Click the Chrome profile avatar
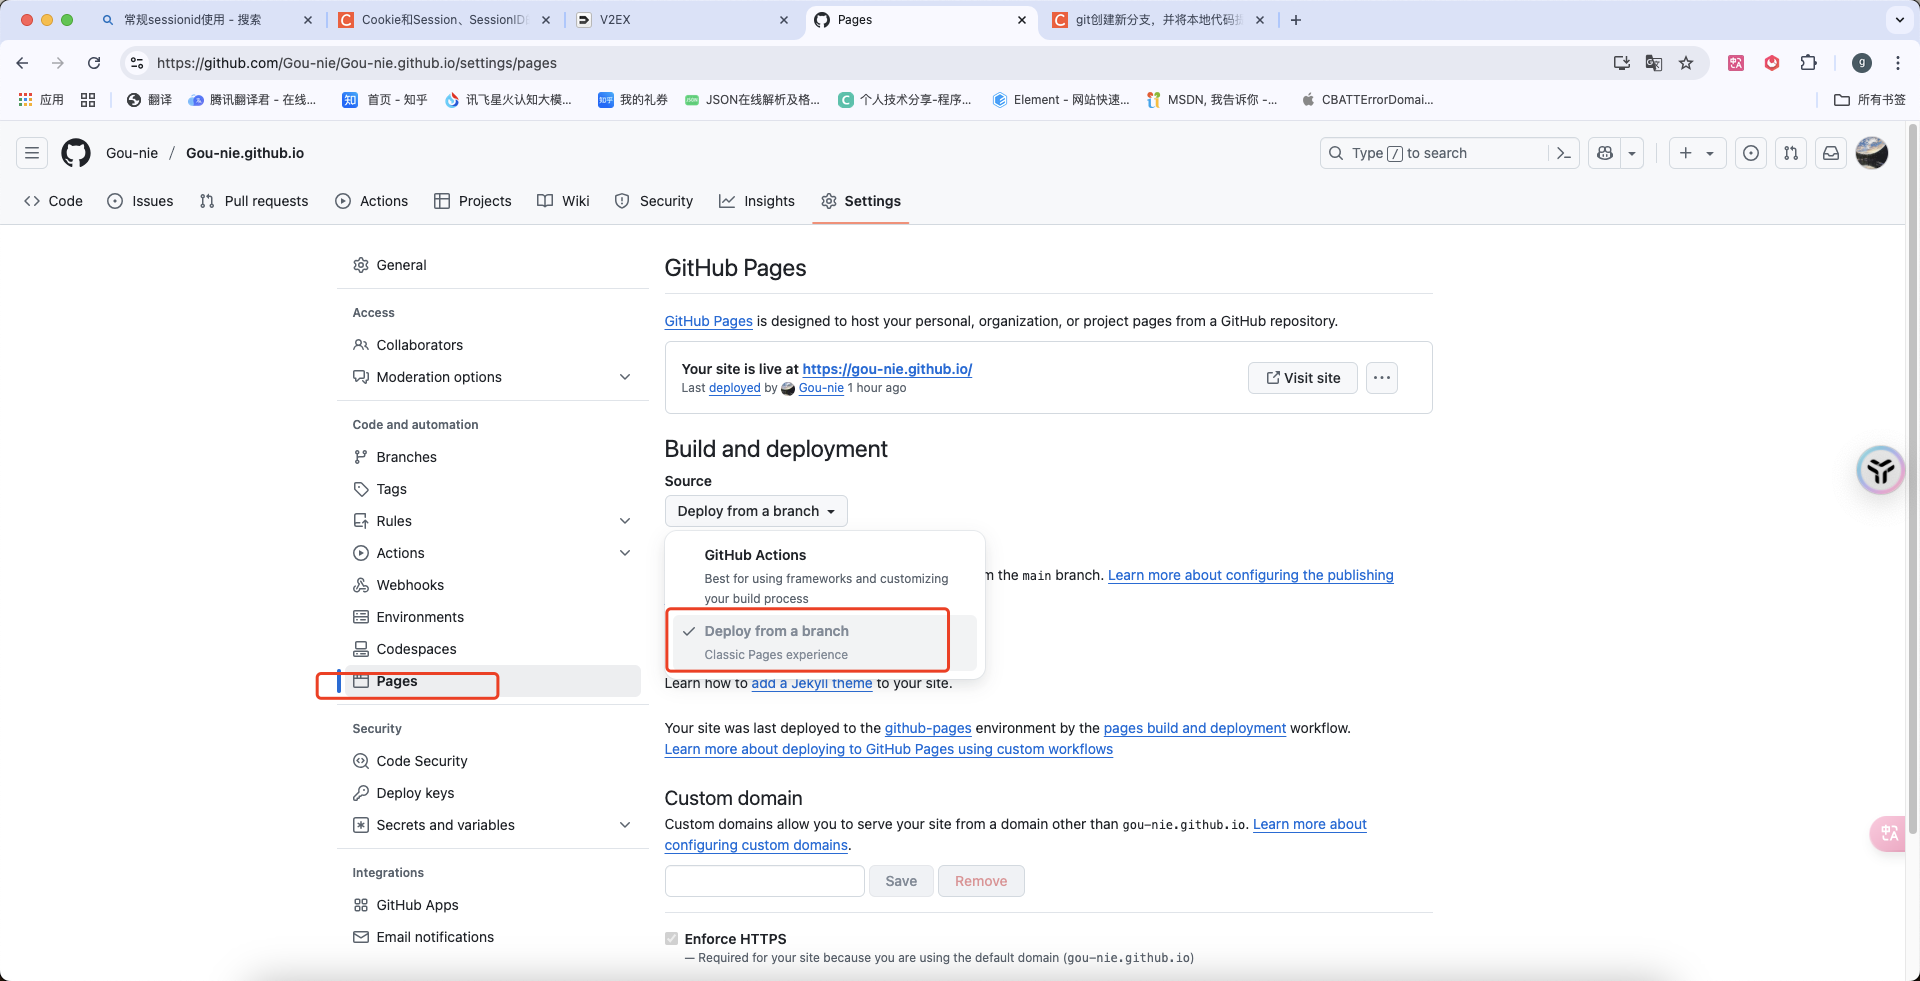1920x981 pixels. [x=1862, y=63]
